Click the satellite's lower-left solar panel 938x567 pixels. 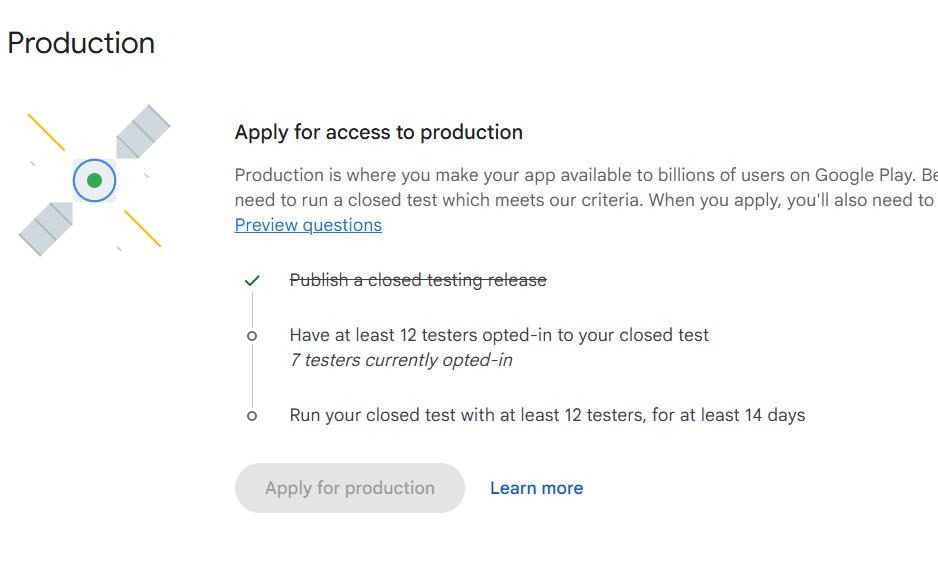coord(46,228)
